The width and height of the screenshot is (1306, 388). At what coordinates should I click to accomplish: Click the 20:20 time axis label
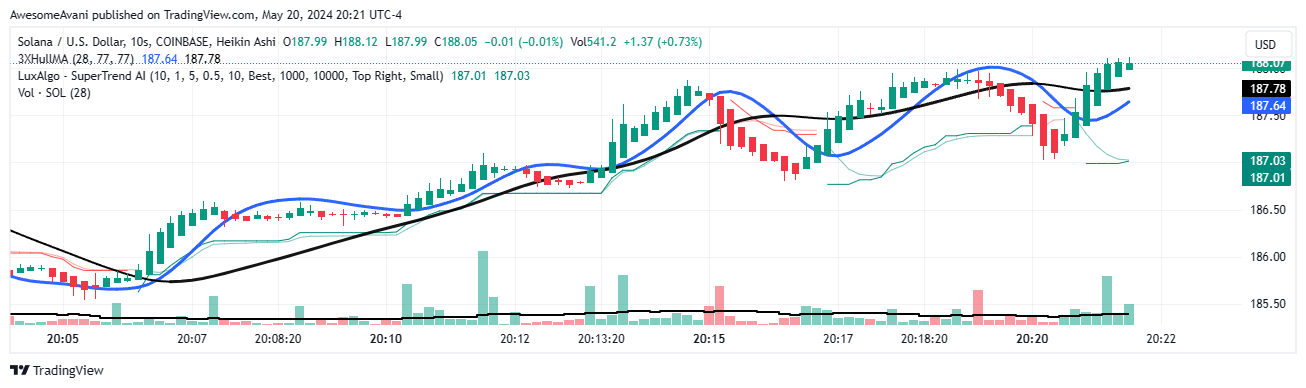1031,340
